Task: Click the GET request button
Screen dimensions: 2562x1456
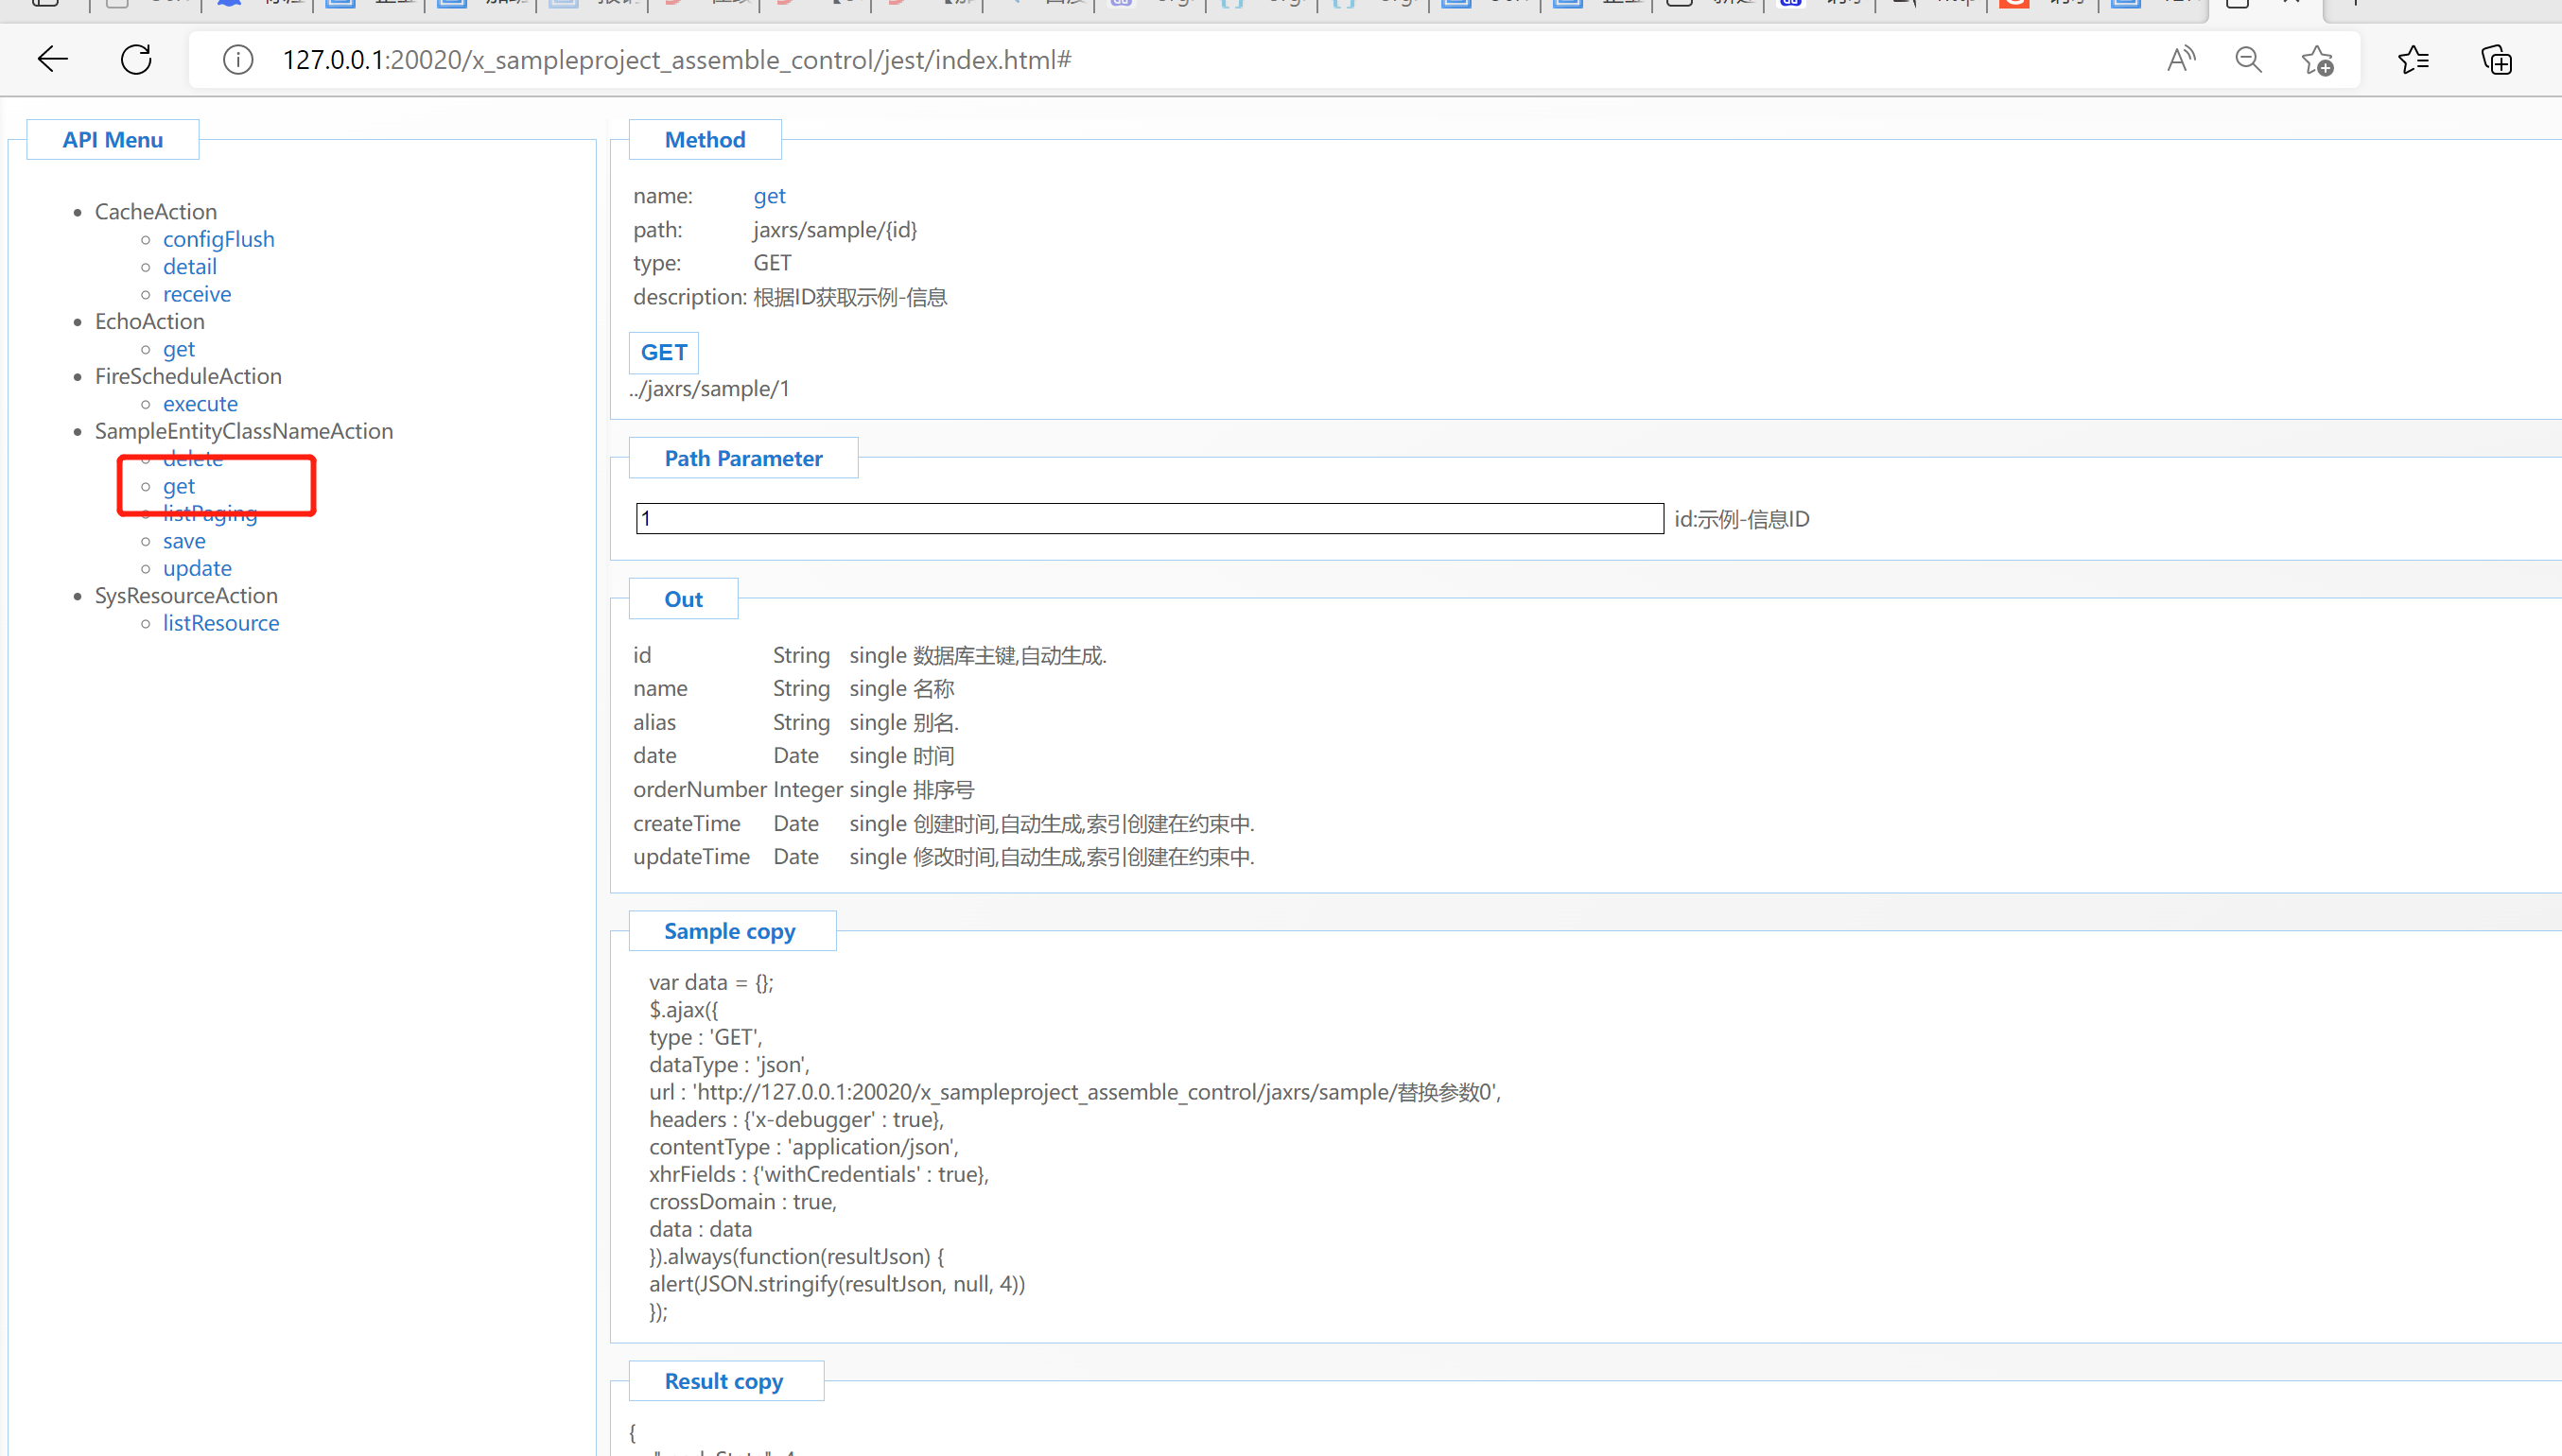Action: click(663, 352)
